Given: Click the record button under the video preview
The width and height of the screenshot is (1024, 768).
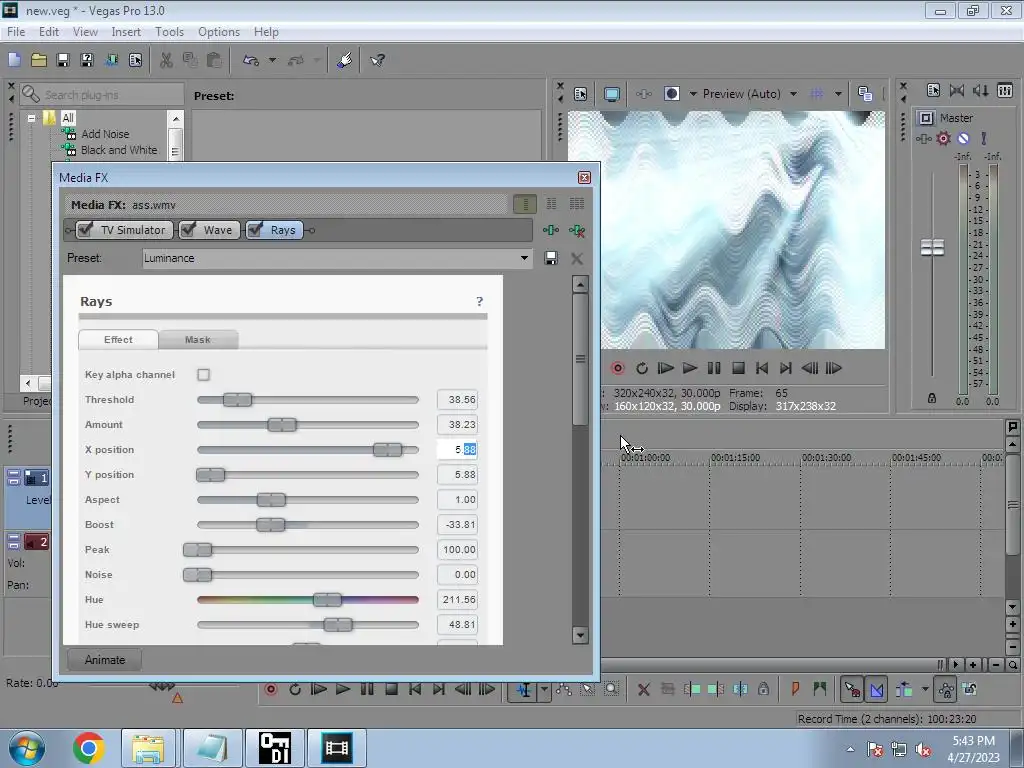Looking at the screenshot, I should coord(617,368).
